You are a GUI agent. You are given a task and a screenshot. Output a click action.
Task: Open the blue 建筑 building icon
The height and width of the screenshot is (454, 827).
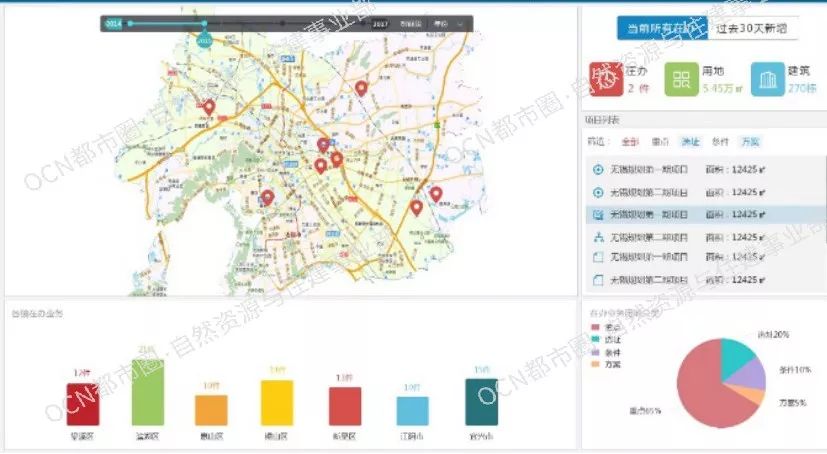(x=767, y=79)
